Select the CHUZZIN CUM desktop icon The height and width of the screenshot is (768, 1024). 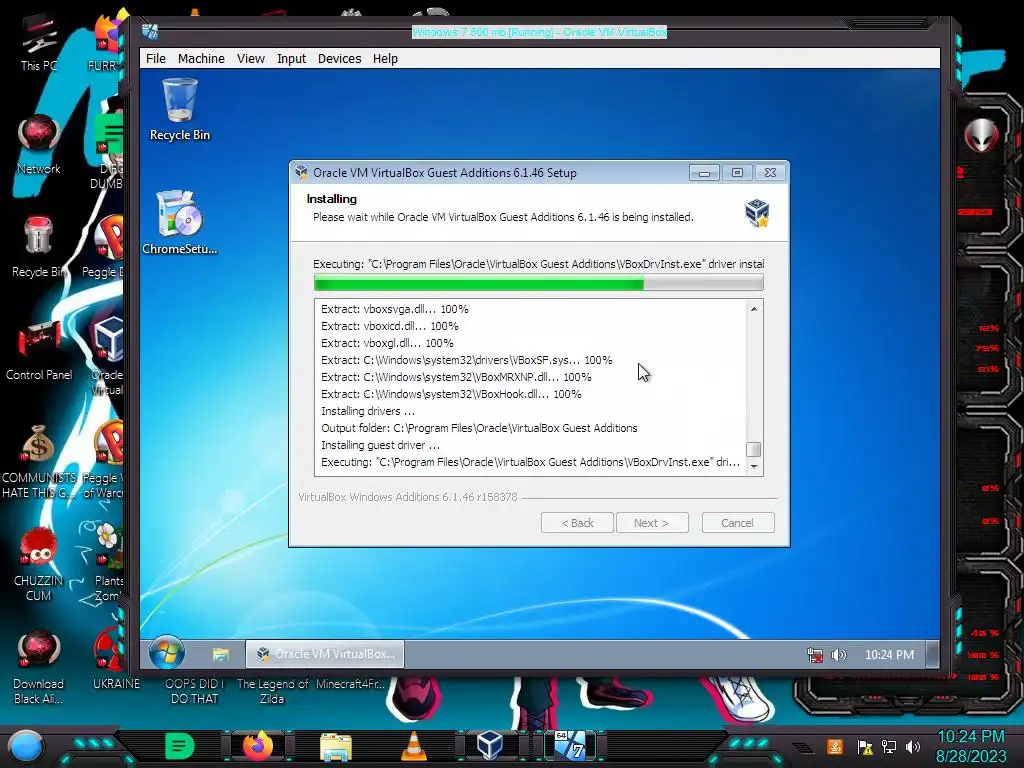point(39,564)
